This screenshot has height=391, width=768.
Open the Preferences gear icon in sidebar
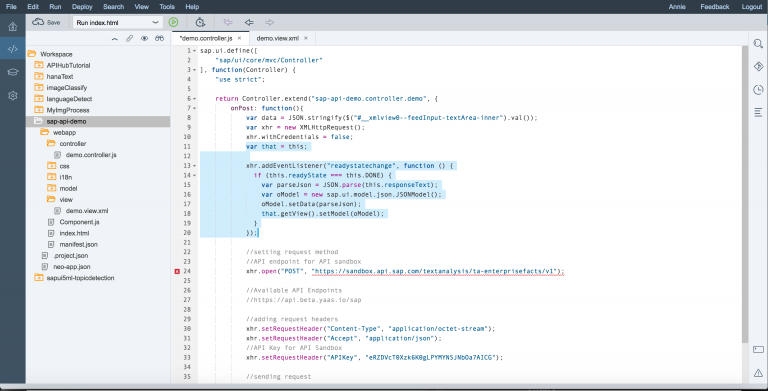(x=13, y=96)
